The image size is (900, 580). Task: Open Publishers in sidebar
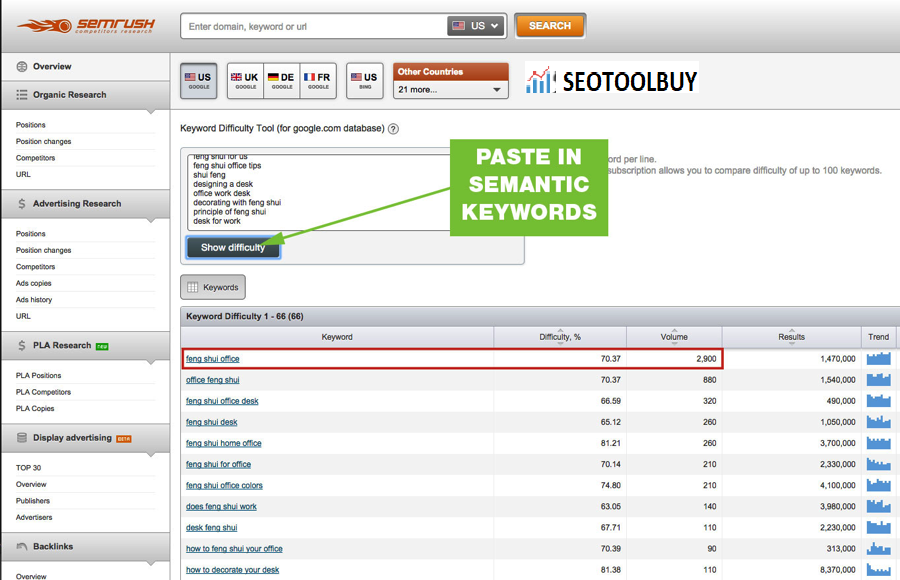tap(33, 501)
